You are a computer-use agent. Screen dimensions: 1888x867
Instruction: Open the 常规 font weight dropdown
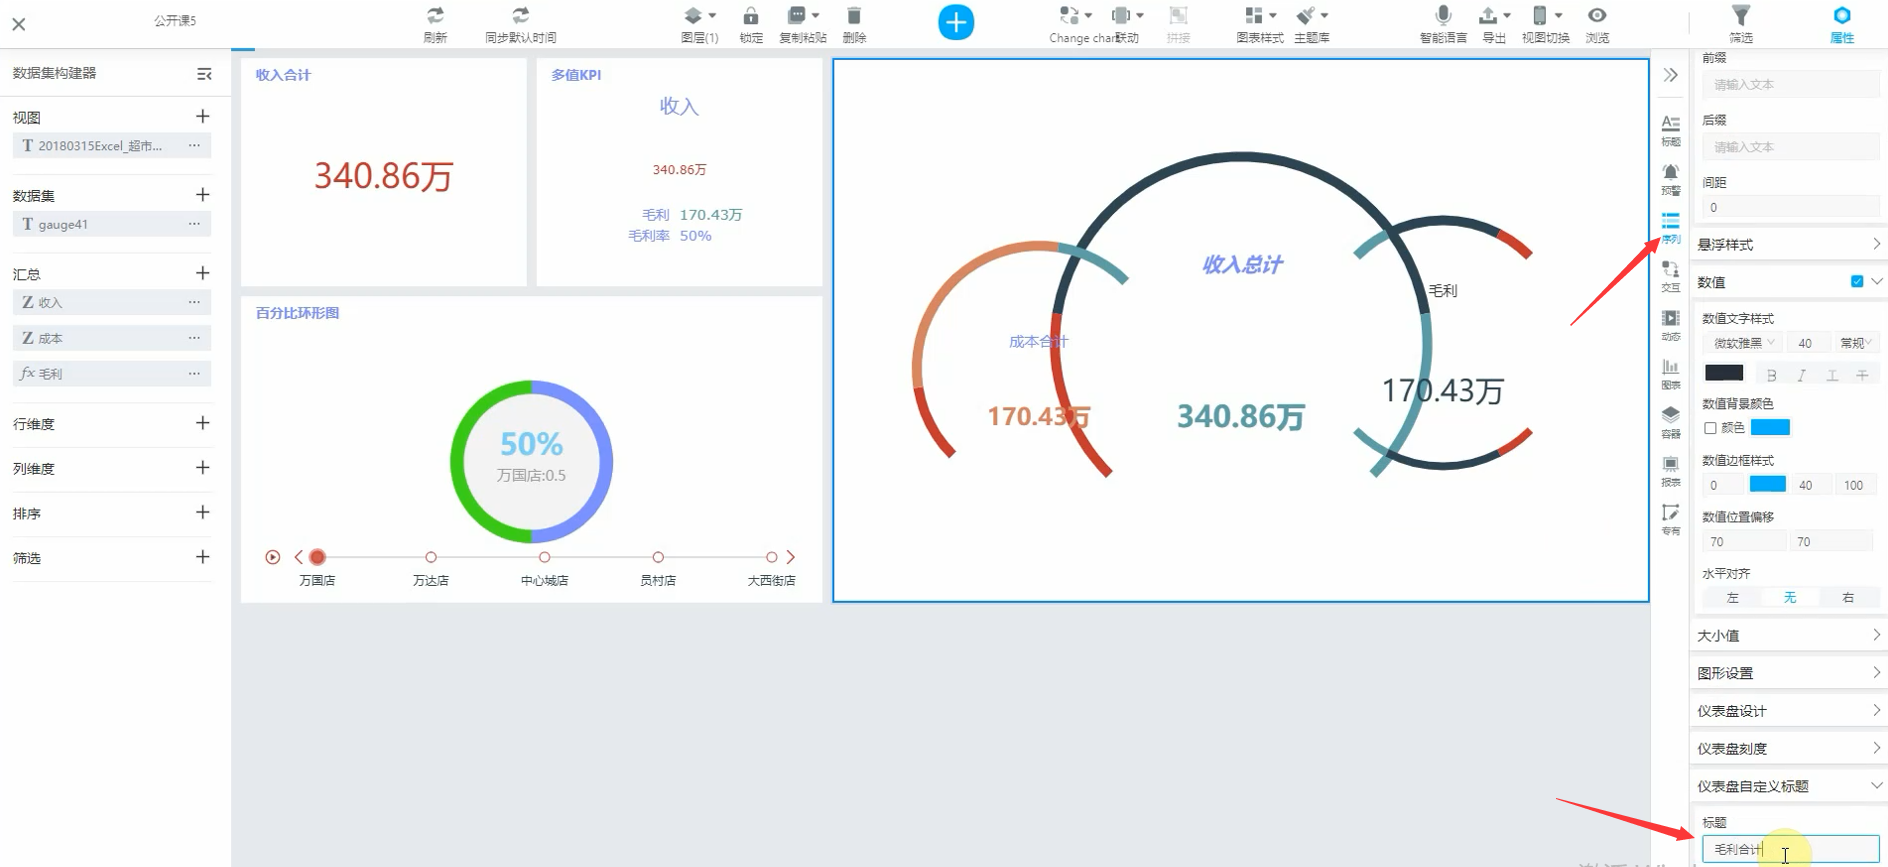pyautogui.click(x=1856, y=343)
